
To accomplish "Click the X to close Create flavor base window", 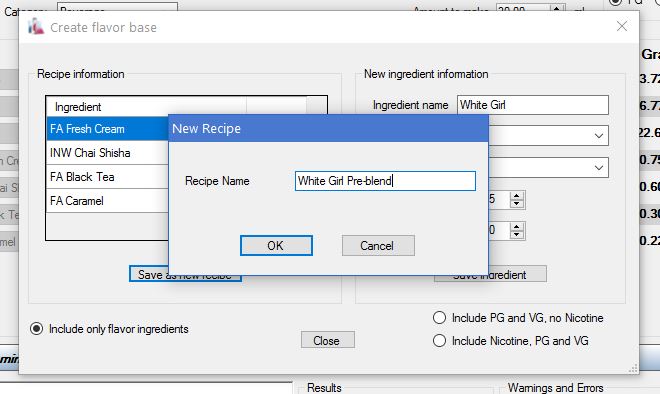I will (622, 26).
